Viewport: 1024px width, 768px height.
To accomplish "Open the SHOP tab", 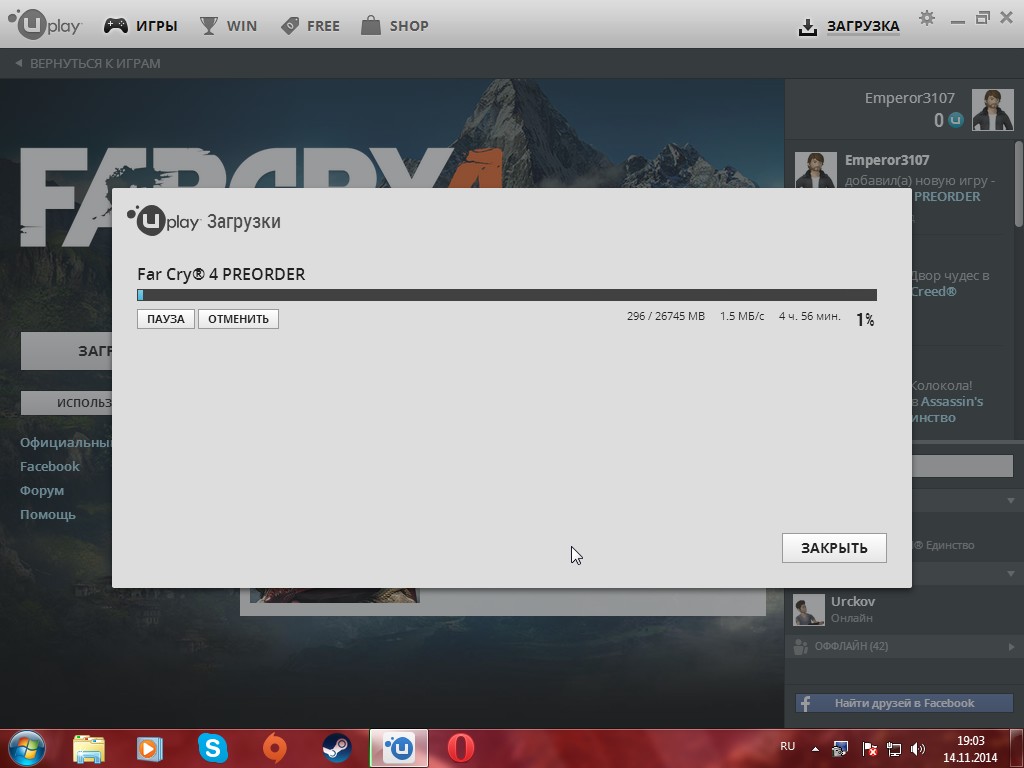I will point(409,26).
